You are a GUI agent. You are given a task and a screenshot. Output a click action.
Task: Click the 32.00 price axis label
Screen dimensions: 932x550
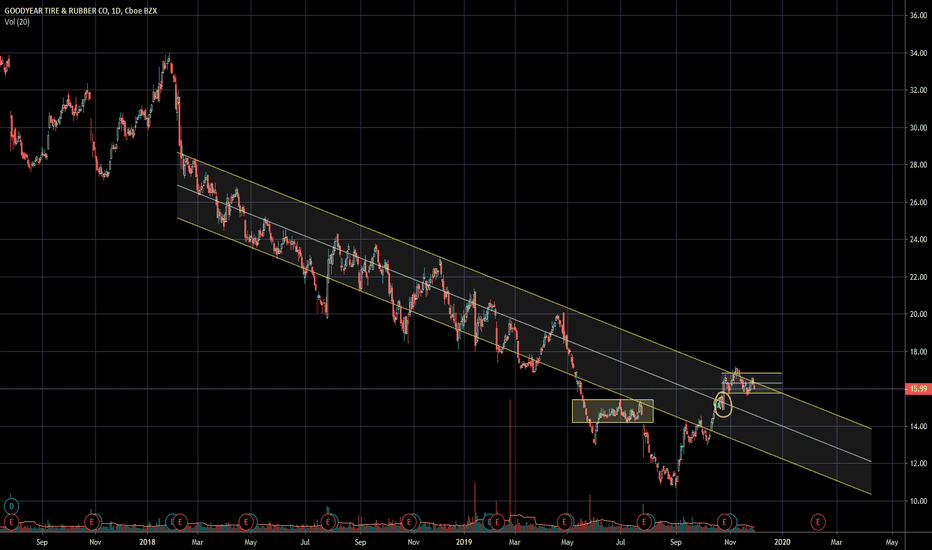[918, 90]
